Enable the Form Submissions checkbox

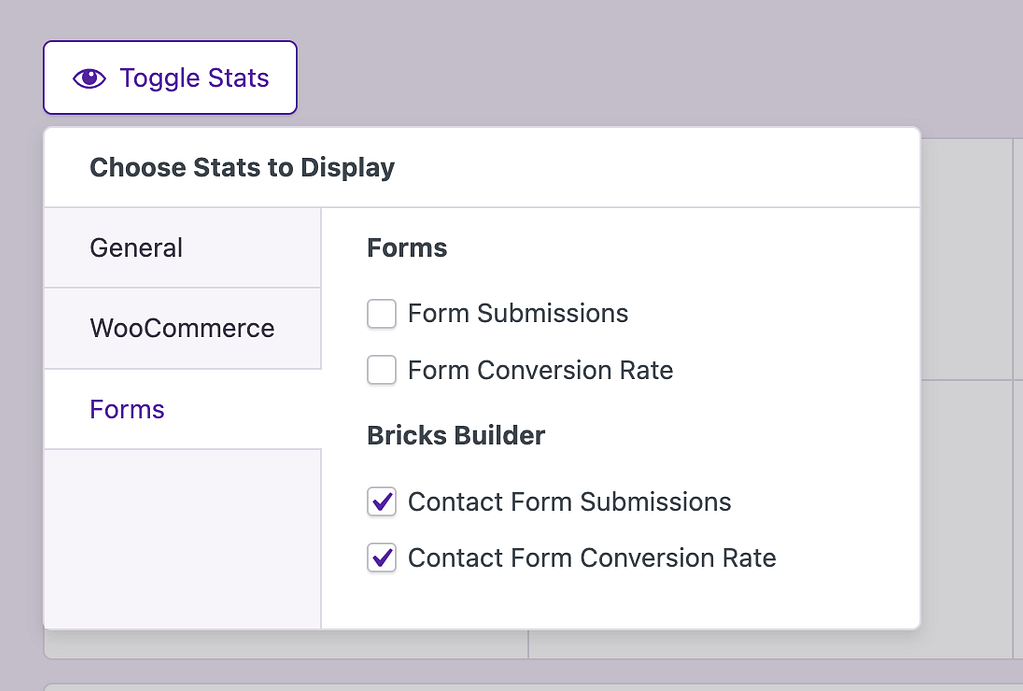click(381, 314)
